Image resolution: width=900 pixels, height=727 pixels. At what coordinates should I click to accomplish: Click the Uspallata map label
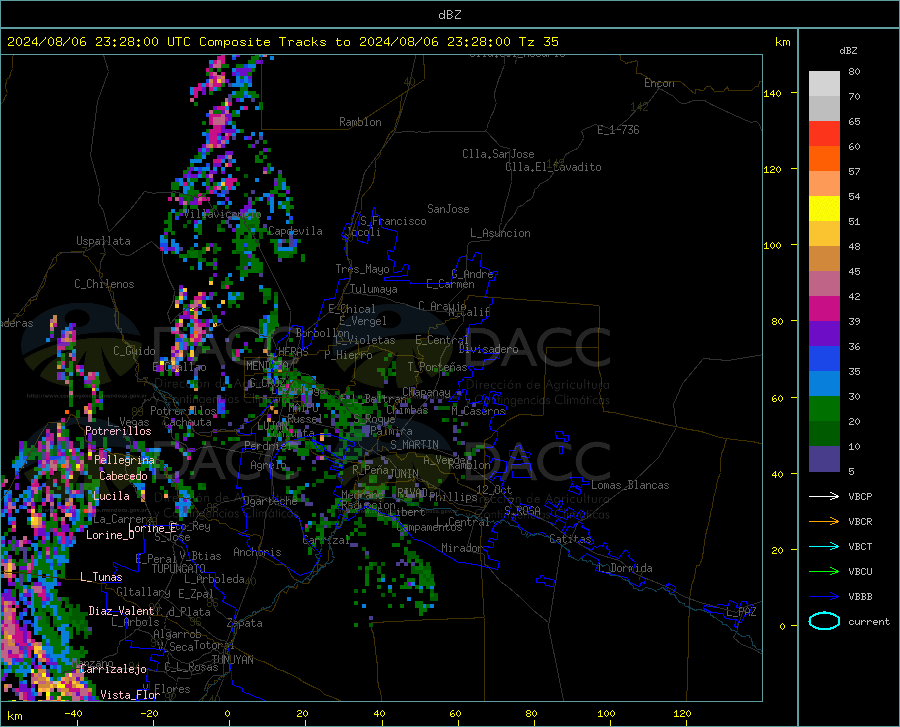coord(103,241)
